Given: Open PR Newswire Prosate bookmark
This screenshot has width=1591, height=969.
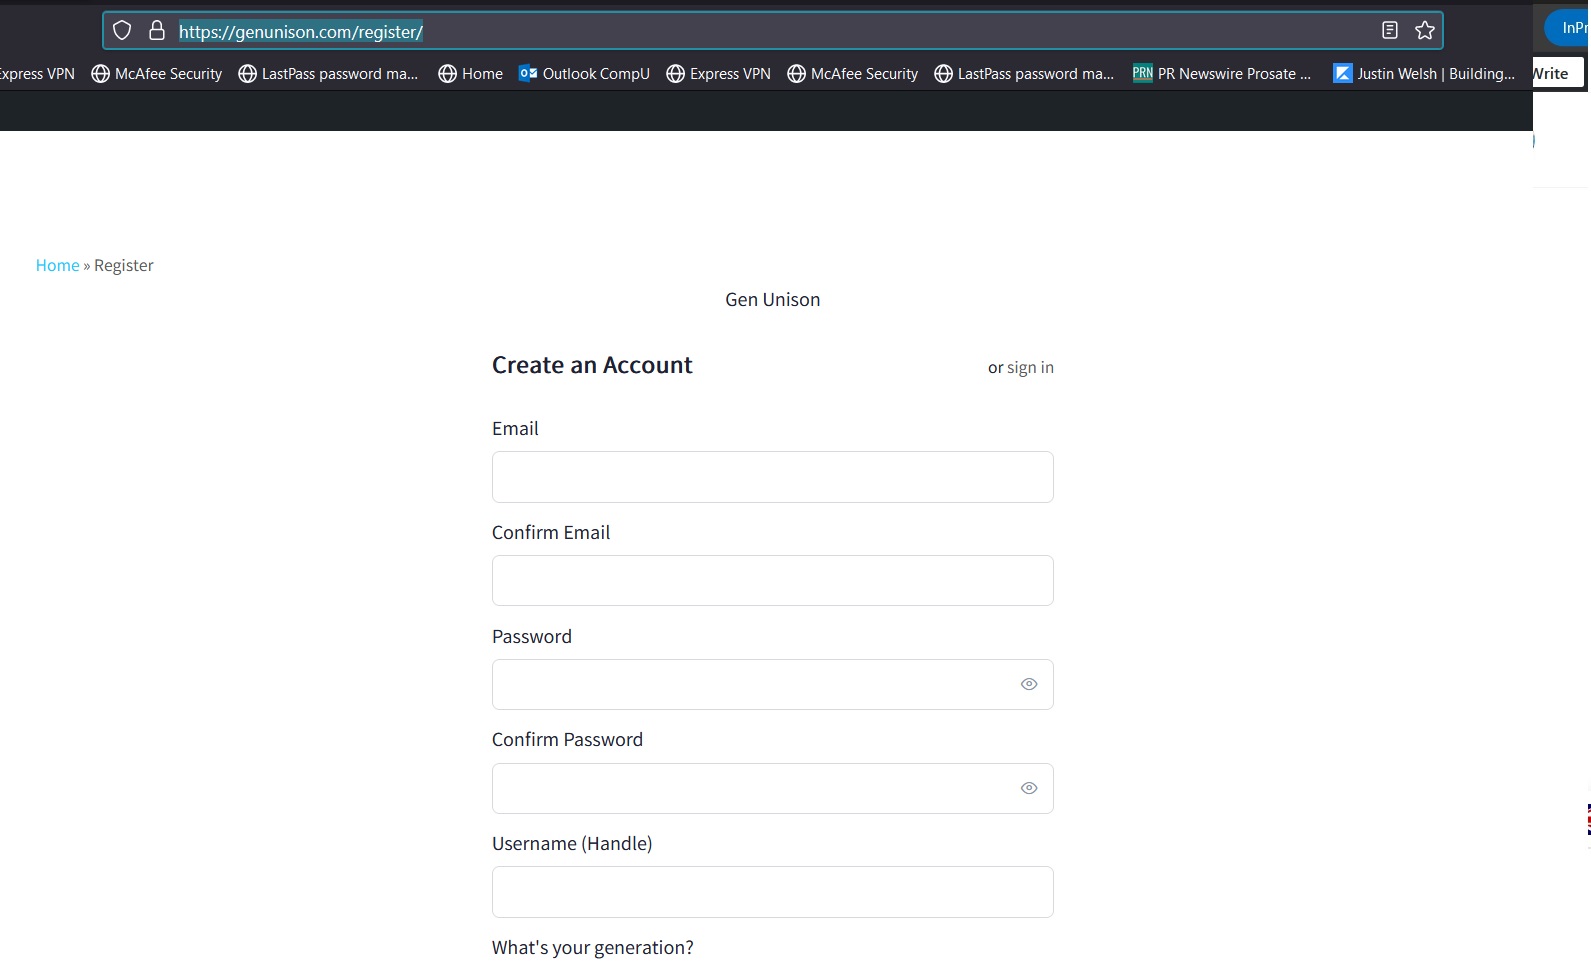Looking at the screenshot, I should (1221, 74).
